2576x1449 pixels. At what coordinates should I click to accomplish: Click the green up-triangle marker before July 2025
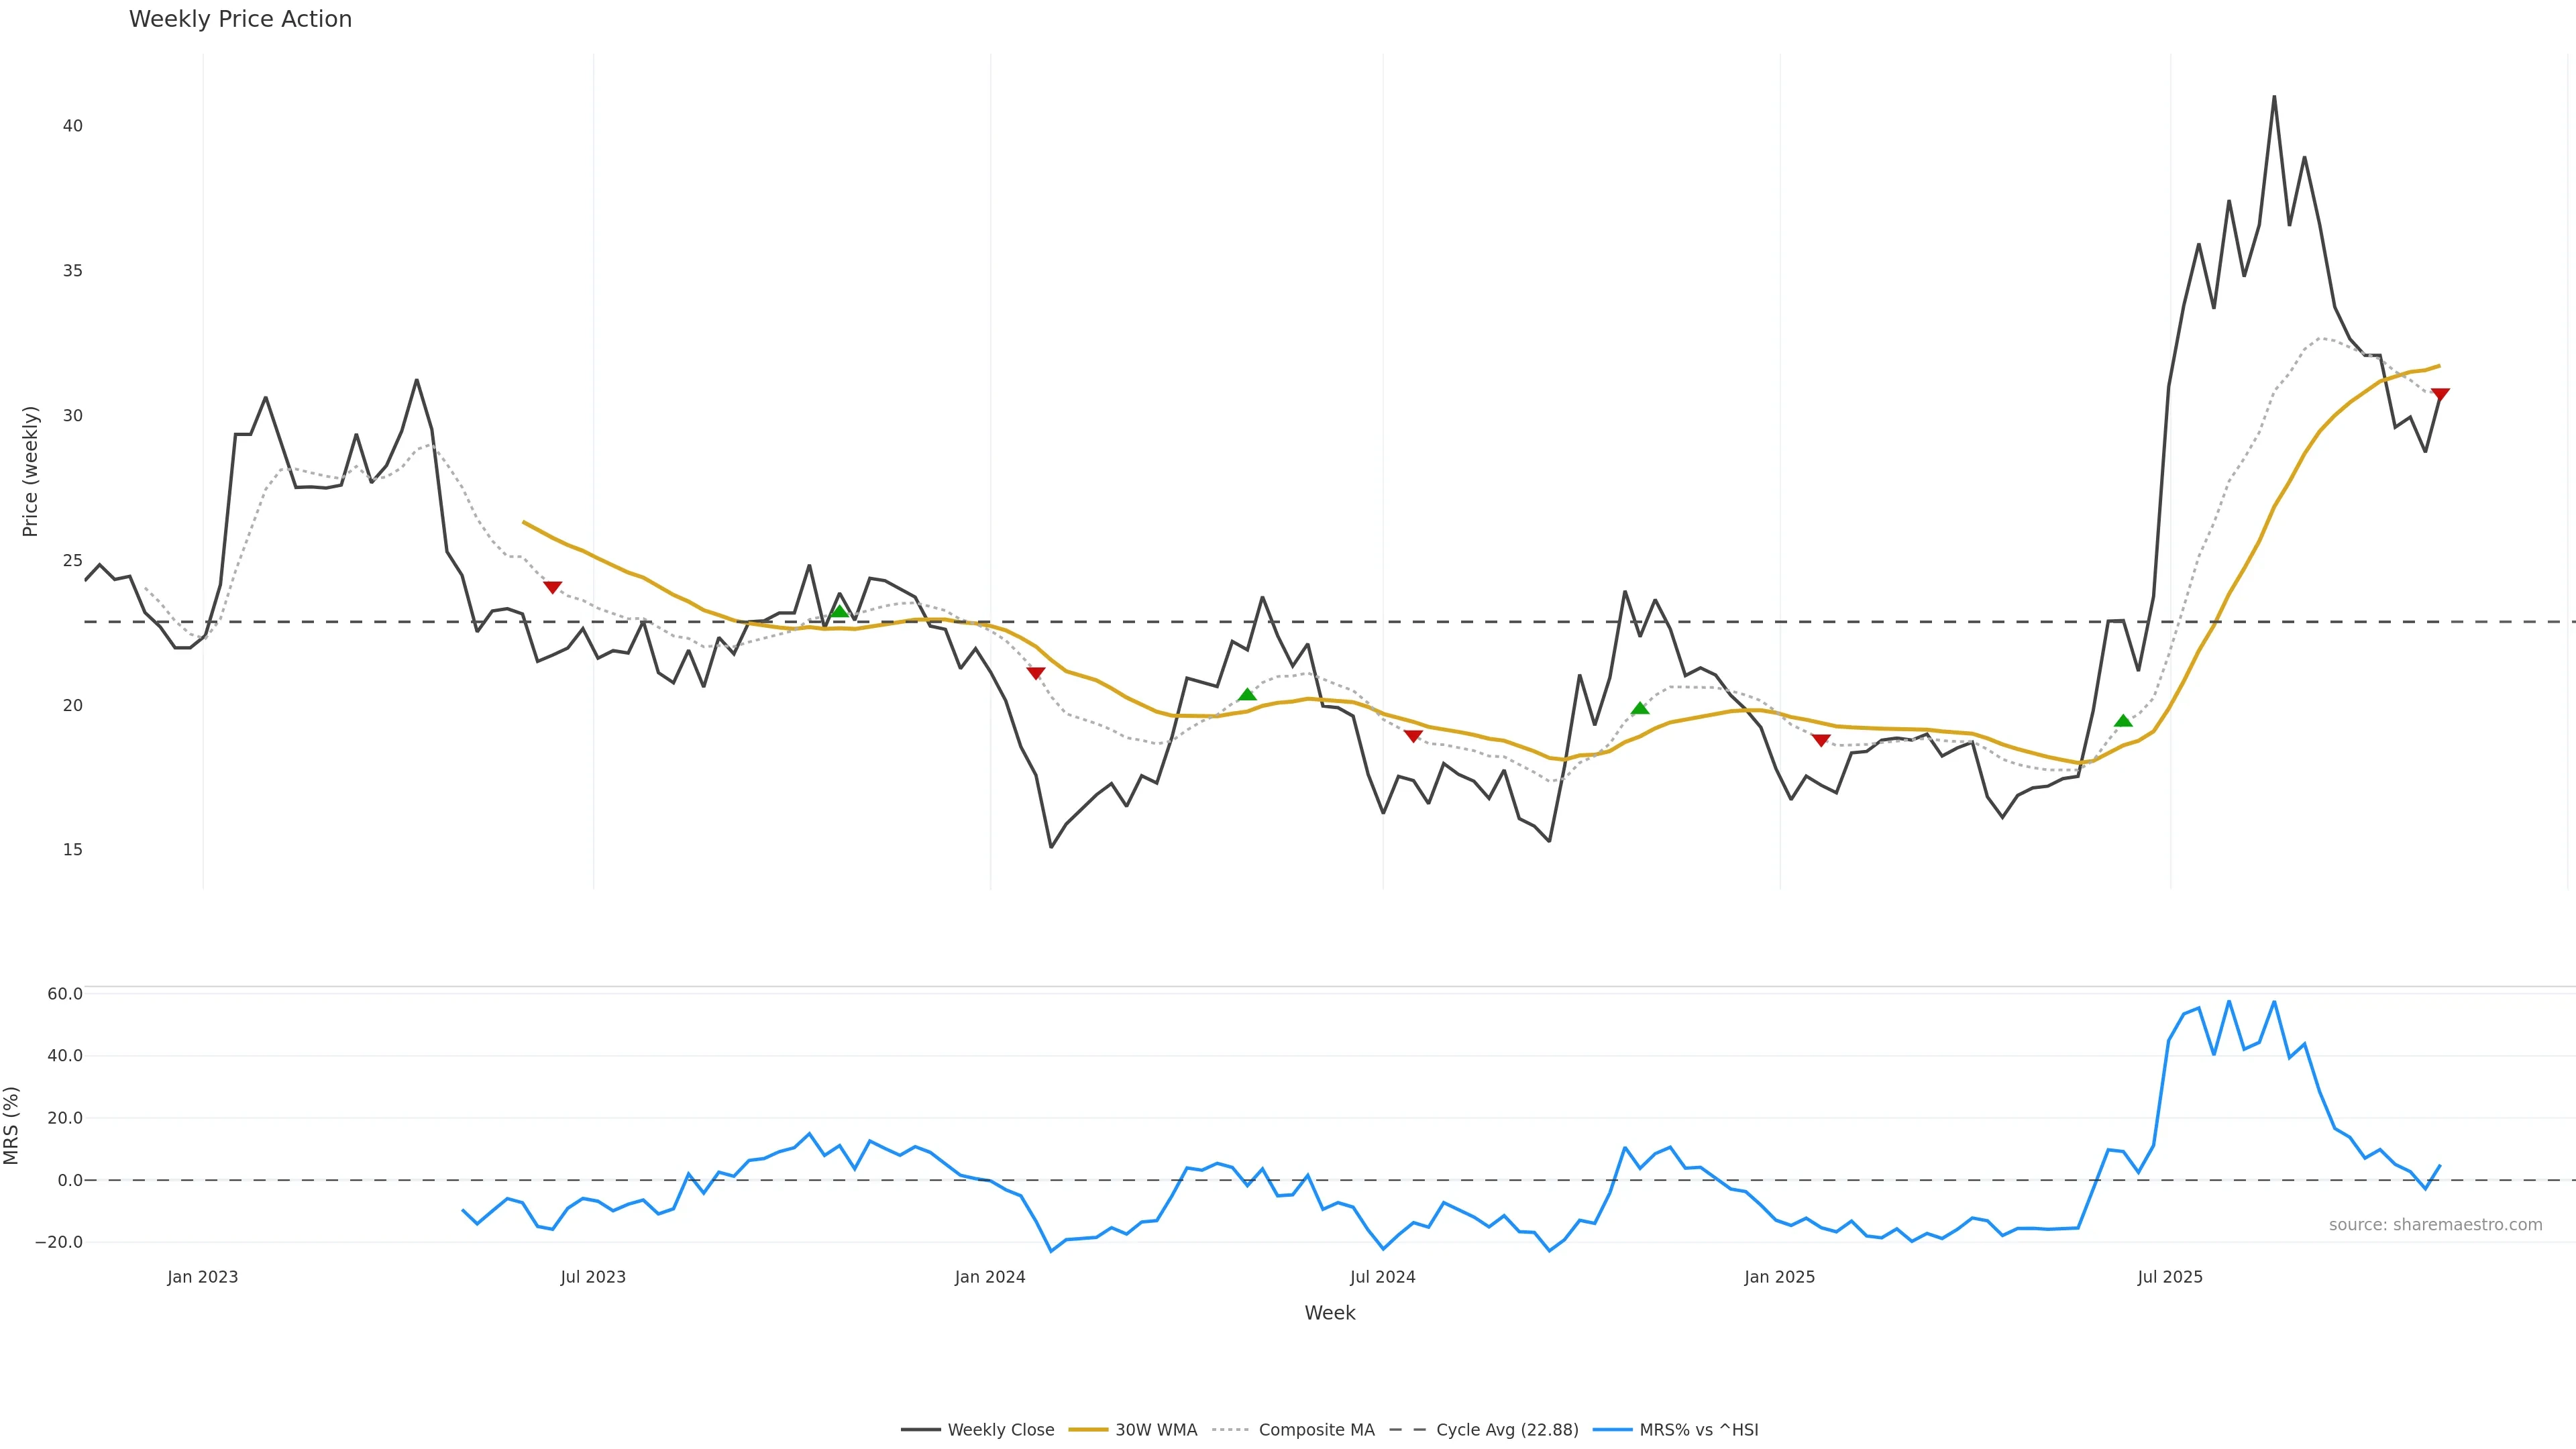tap(2124, 721)
